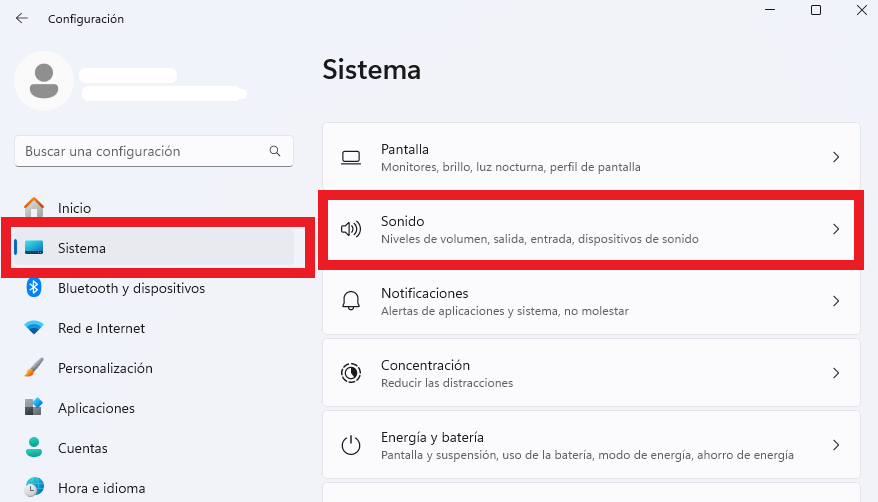This screenshot has height=502, width=878.
Task: Click the Inicio home icon
Action: [x=34, y=208]
